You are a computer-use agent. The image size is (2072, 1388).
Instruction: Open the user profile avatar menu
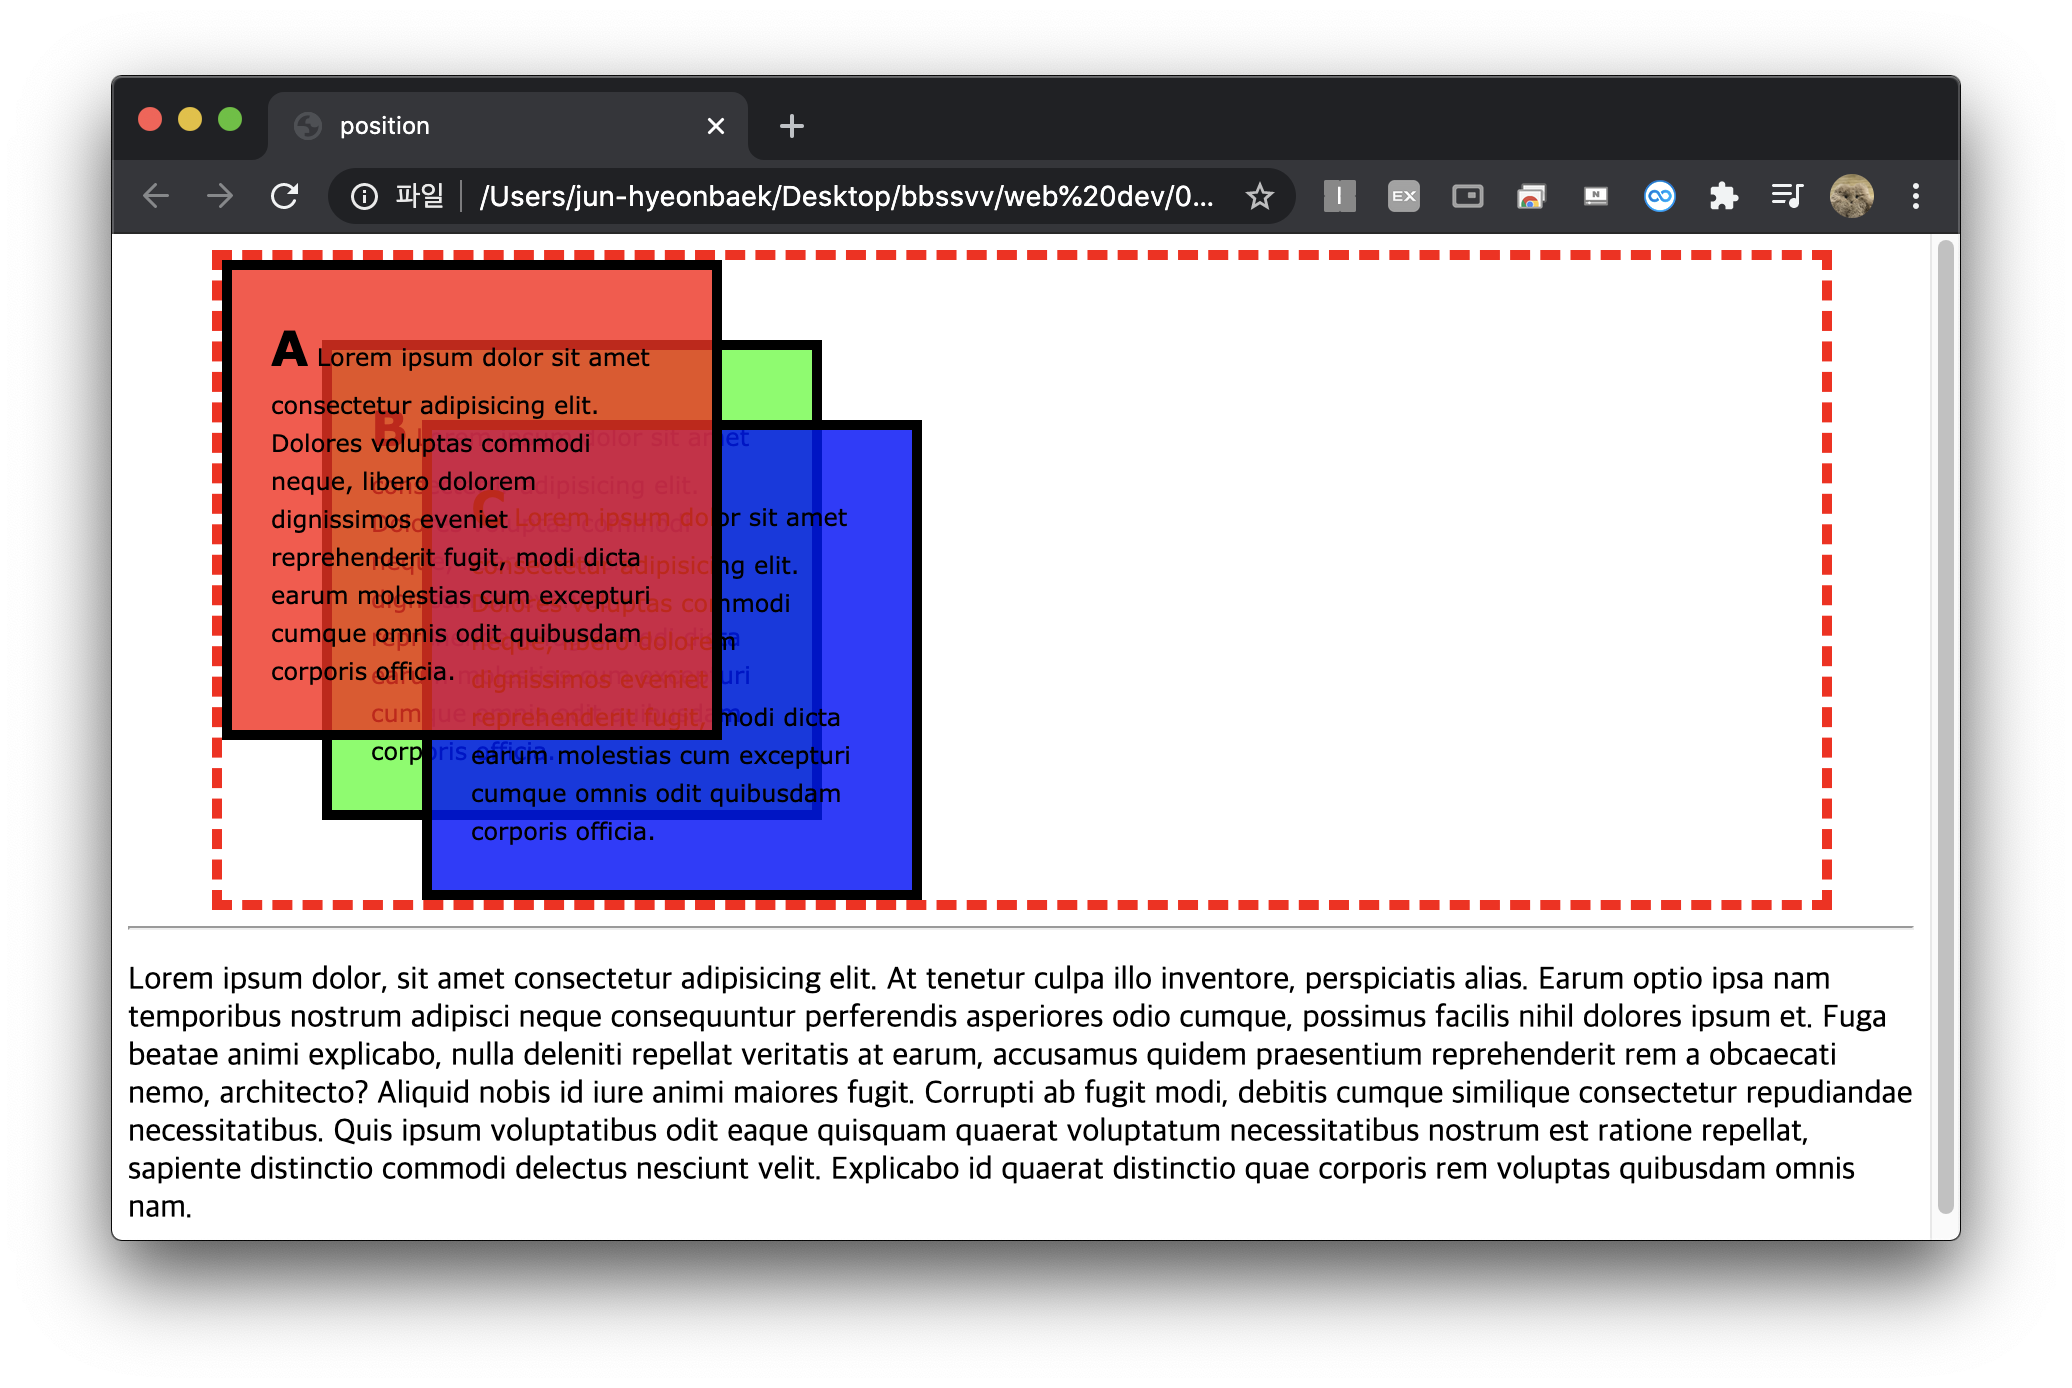(x=1851, y=196)
